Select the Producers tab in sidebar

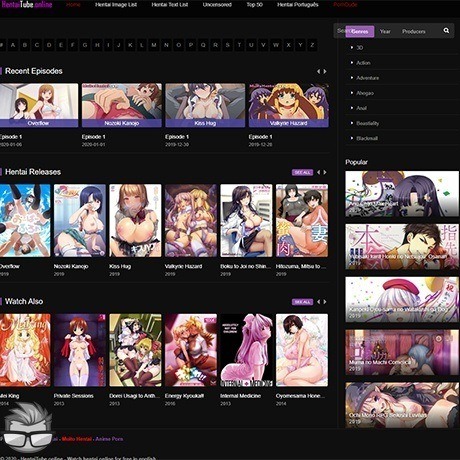pos(414,32)
